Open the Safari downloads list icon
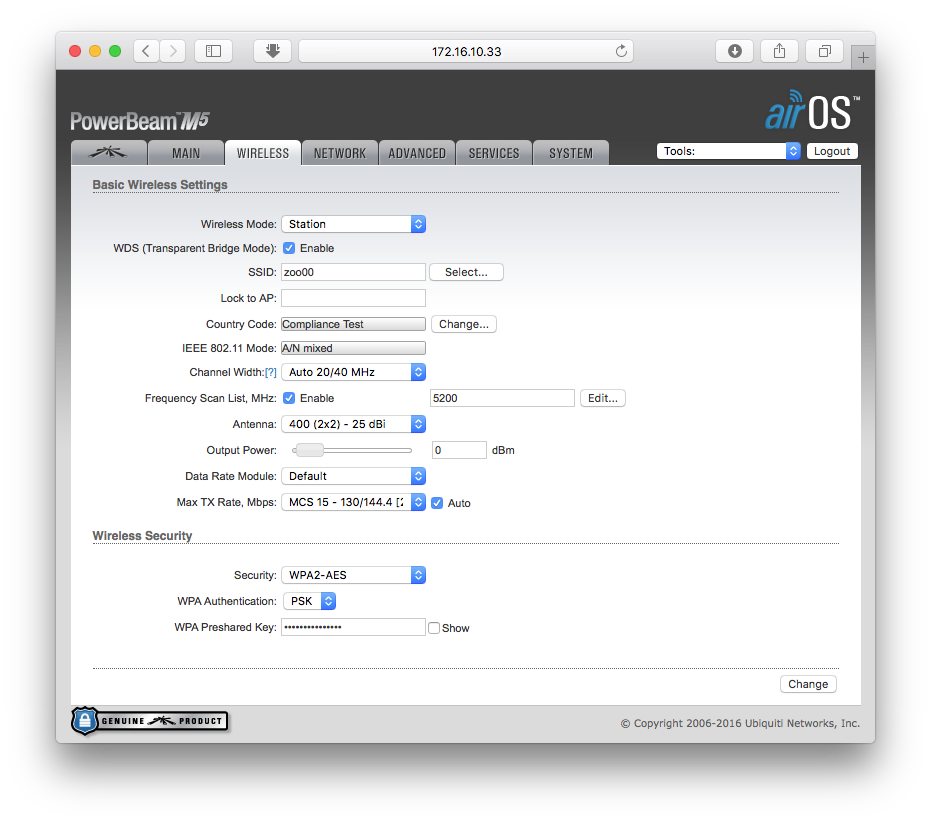 click(x=734, y=51)
